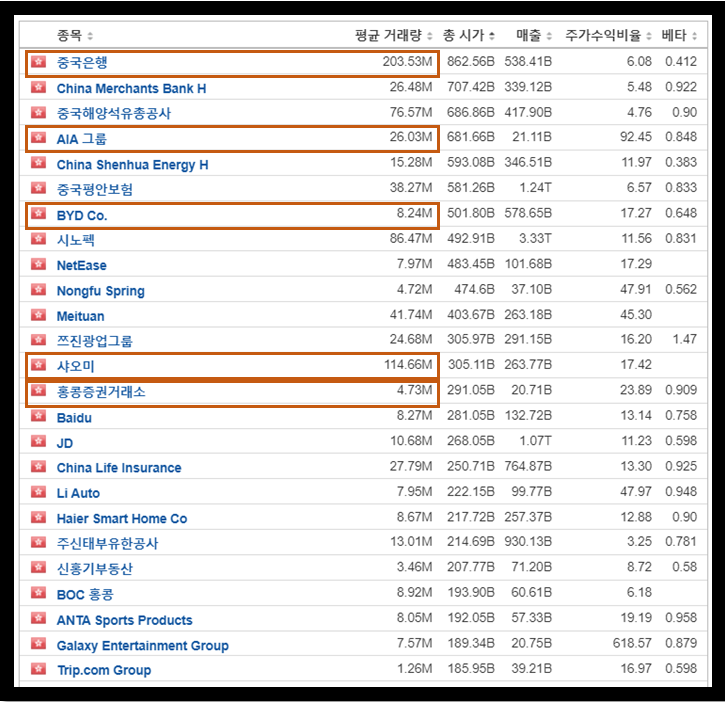
Task: Click flag icon beside 시노펙
Action: tap(38, 239)
